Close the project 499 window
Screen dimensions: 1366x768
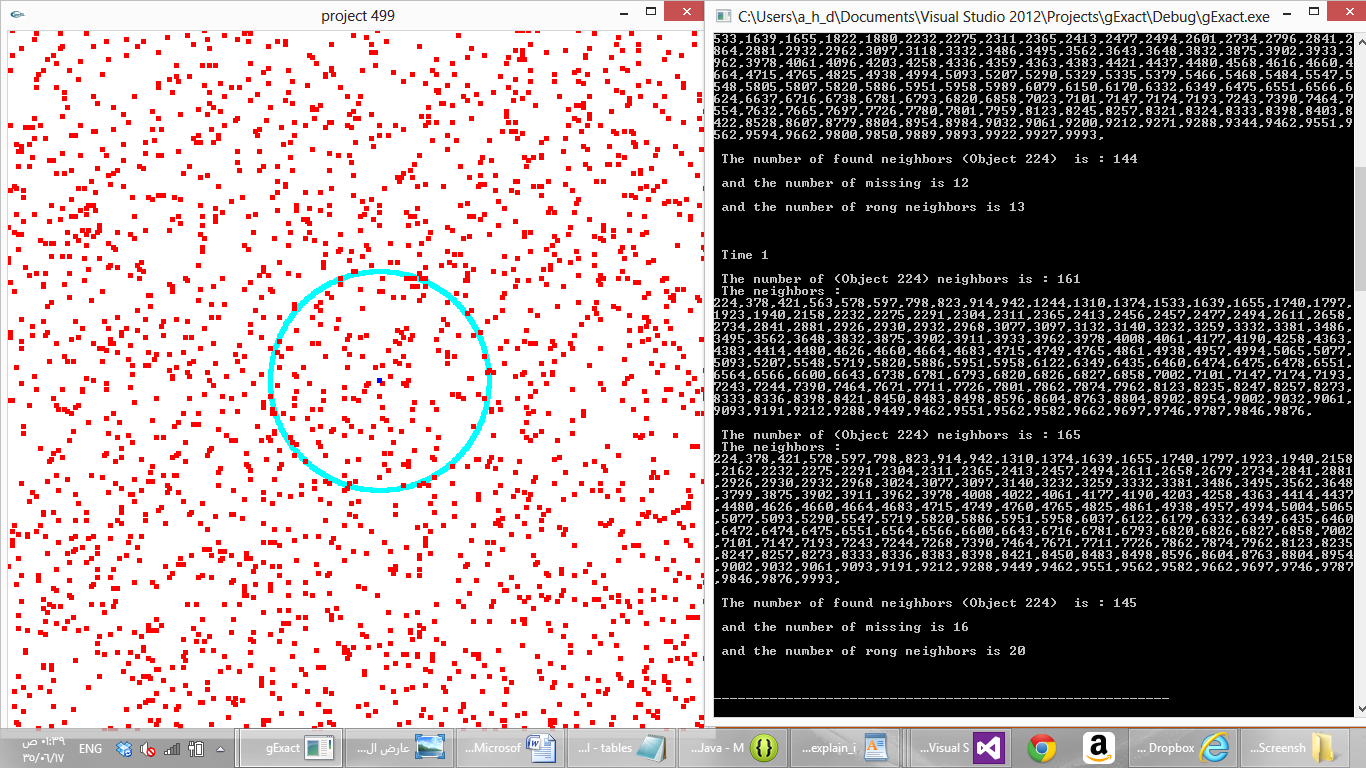pos(685,11)
